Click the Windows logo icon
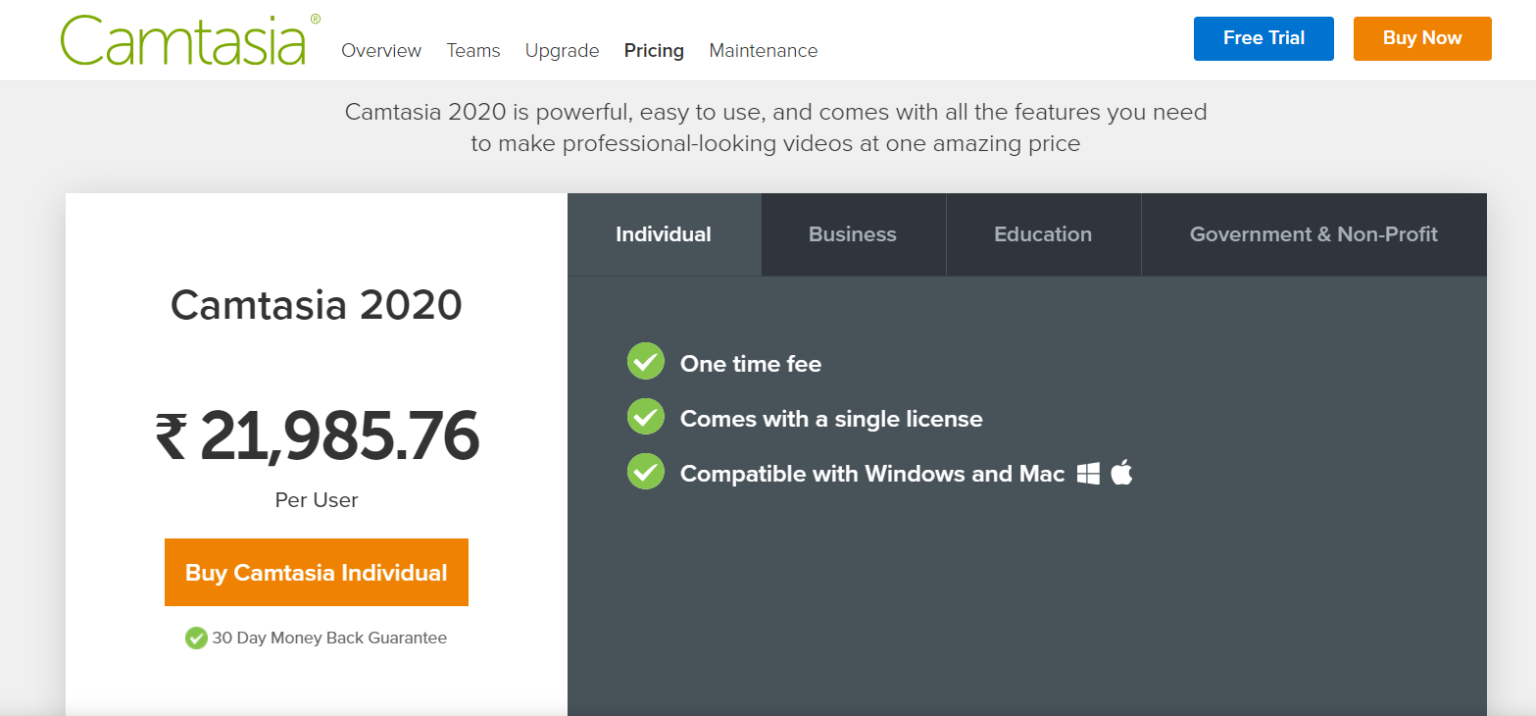Image resolution: width=1536 pixels, height=716 pixels. (x=1088, y=473)
